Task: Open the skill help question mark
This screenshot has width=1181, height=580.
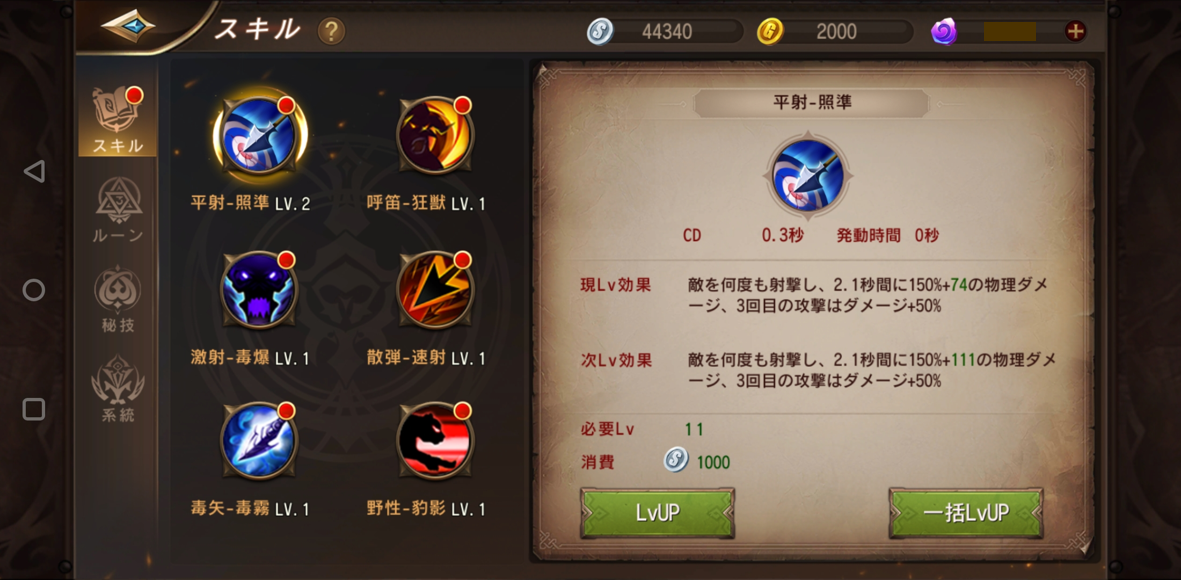Action: [331, 31]
